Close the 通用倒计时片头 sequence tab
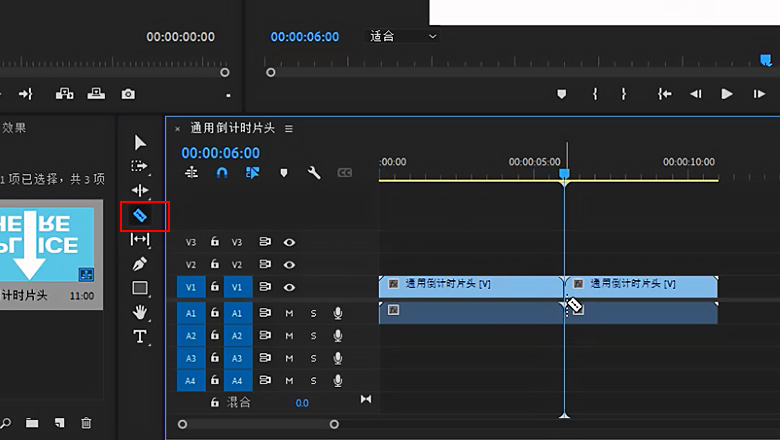This screenshot has height=440, width=780. [x=178, y=129]
